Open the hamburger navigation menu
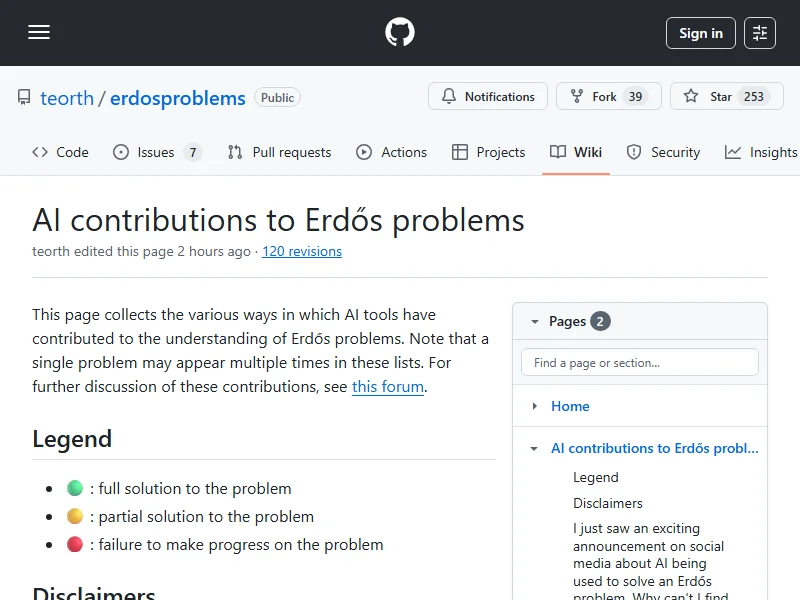 (x=39, y=33)
